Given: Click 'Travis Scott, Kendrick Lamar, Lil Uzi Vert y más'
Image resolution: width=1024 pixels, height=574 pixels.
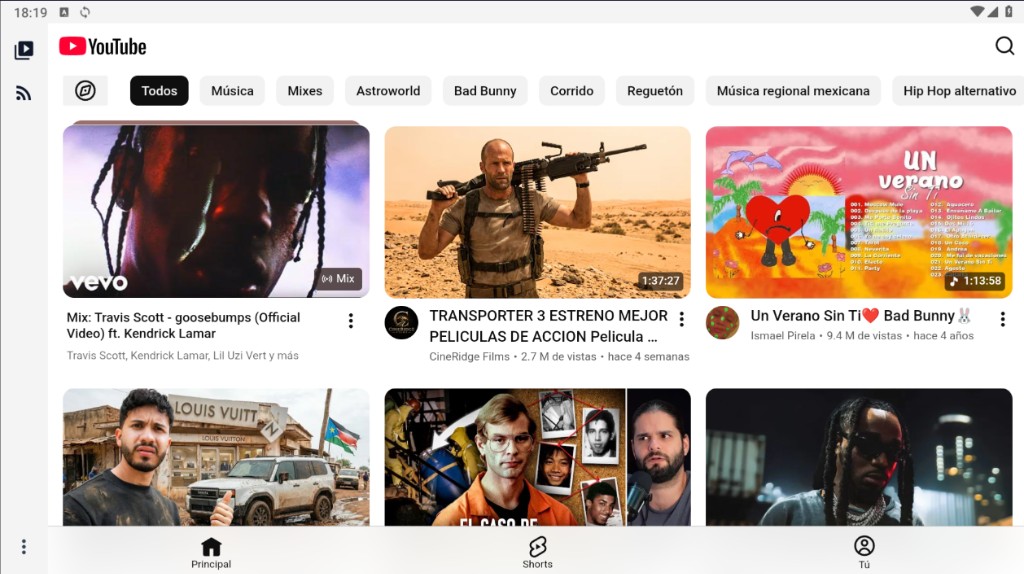Looking at the screenshot, I should [x=182, y=355].
